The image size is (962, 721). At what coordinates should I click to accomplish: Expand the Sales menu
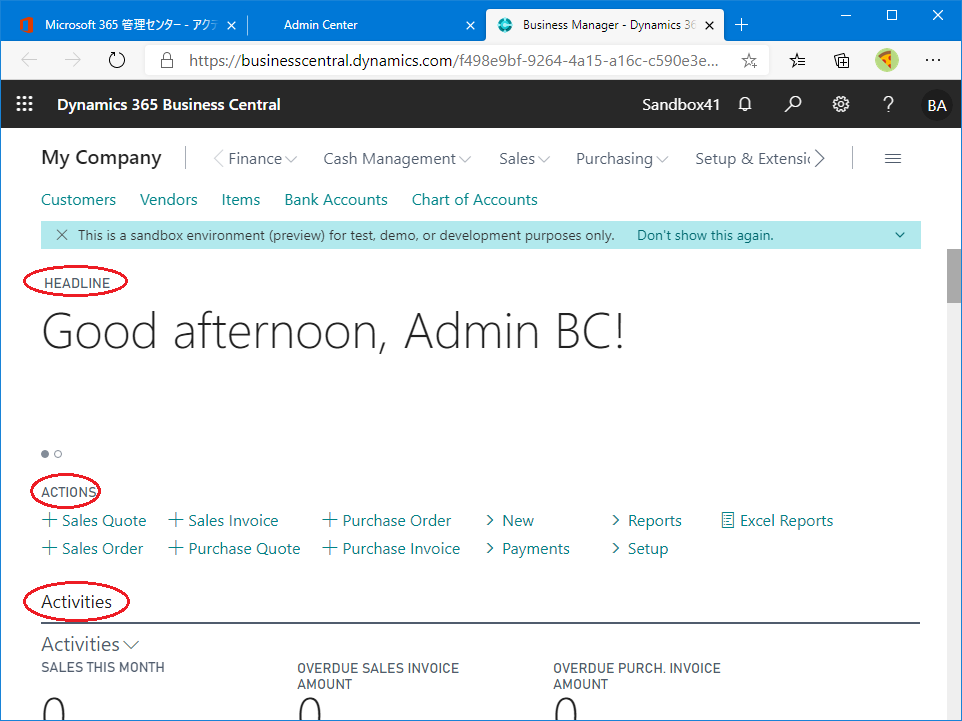coord(524,159)
